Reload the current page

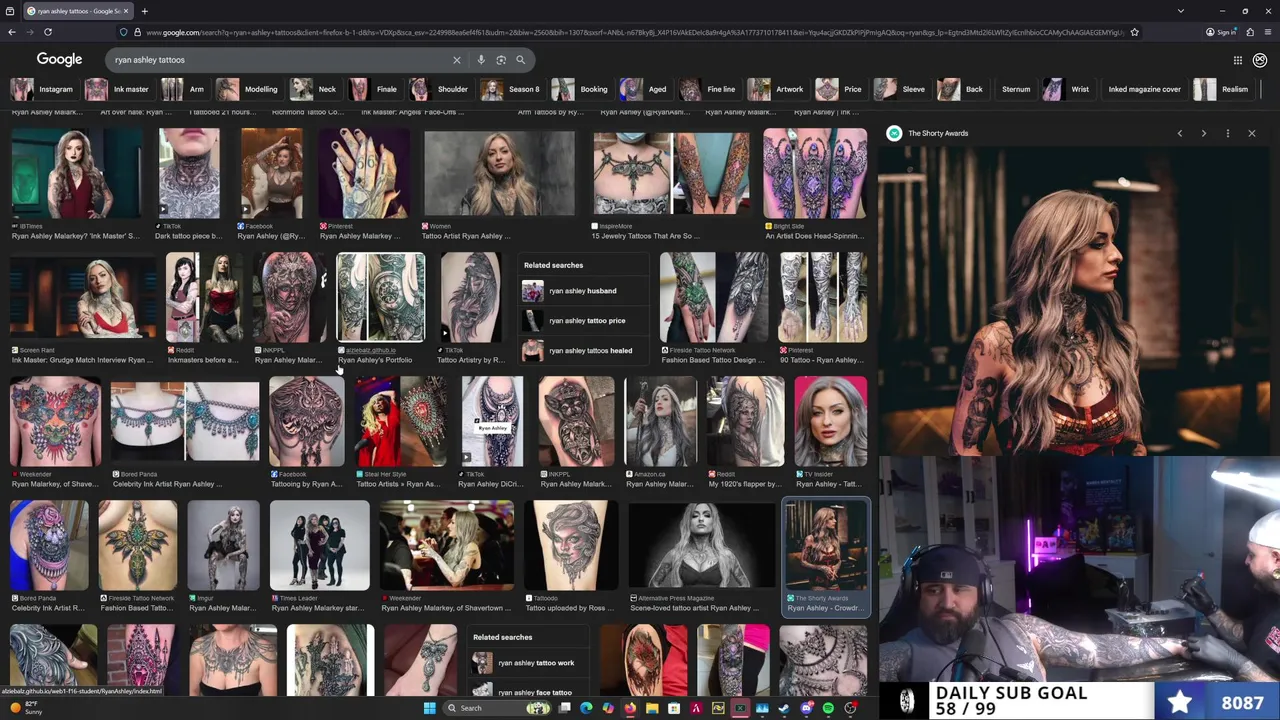(47, 32)
